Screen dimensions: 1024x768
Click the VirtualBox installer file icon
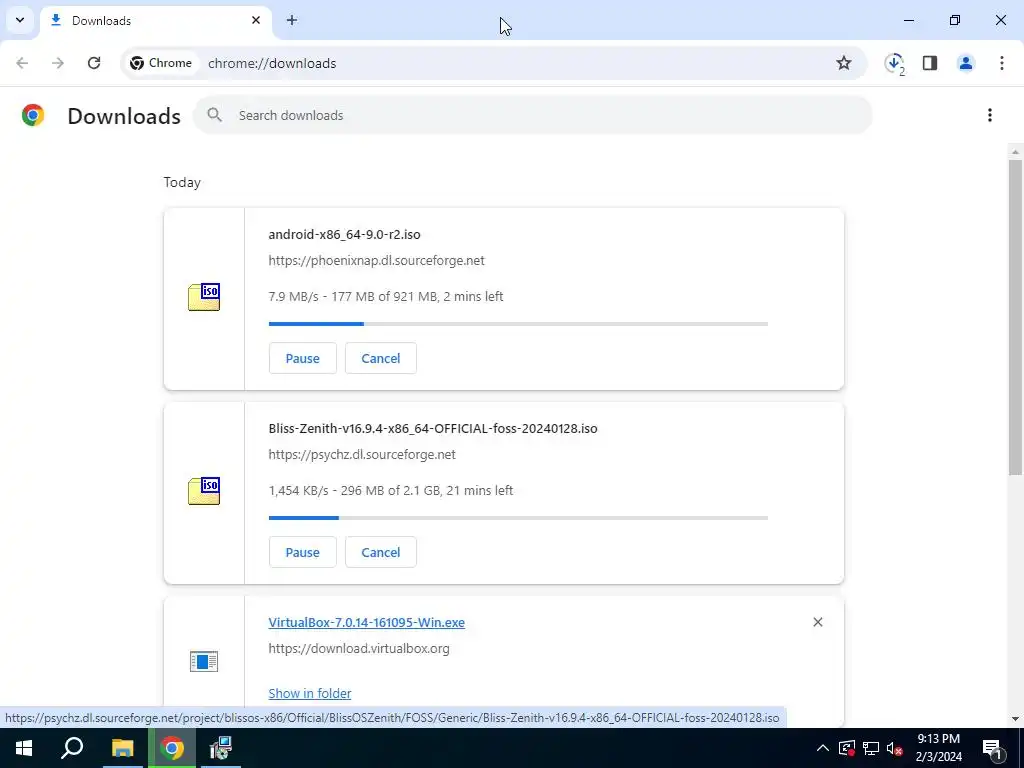click(204, 662)
